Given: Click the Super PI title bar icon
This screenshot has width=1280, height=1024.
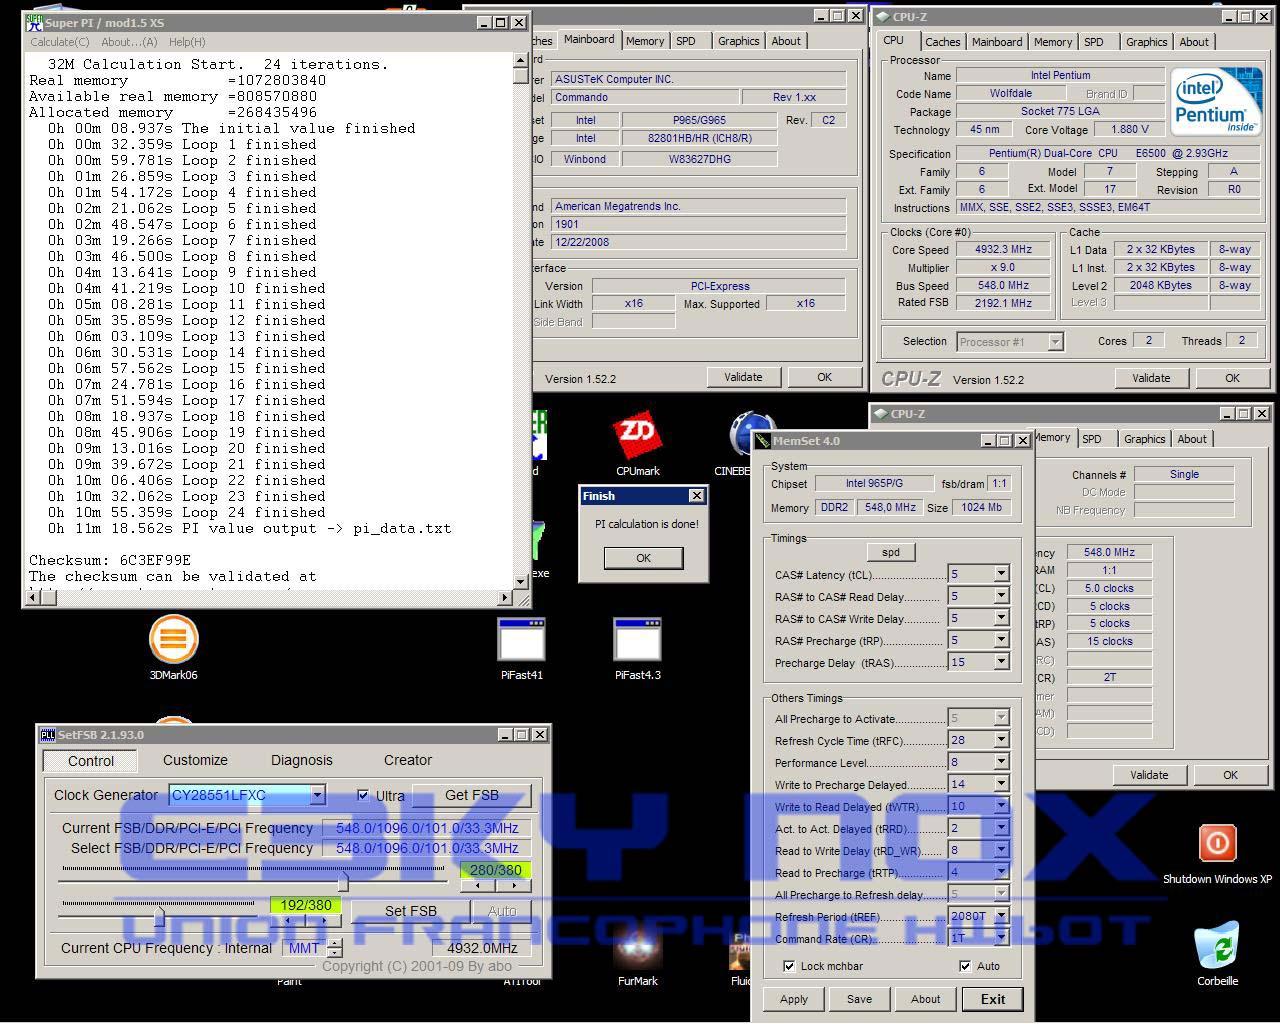Looking at the screenshot, I should click(34, 23).
